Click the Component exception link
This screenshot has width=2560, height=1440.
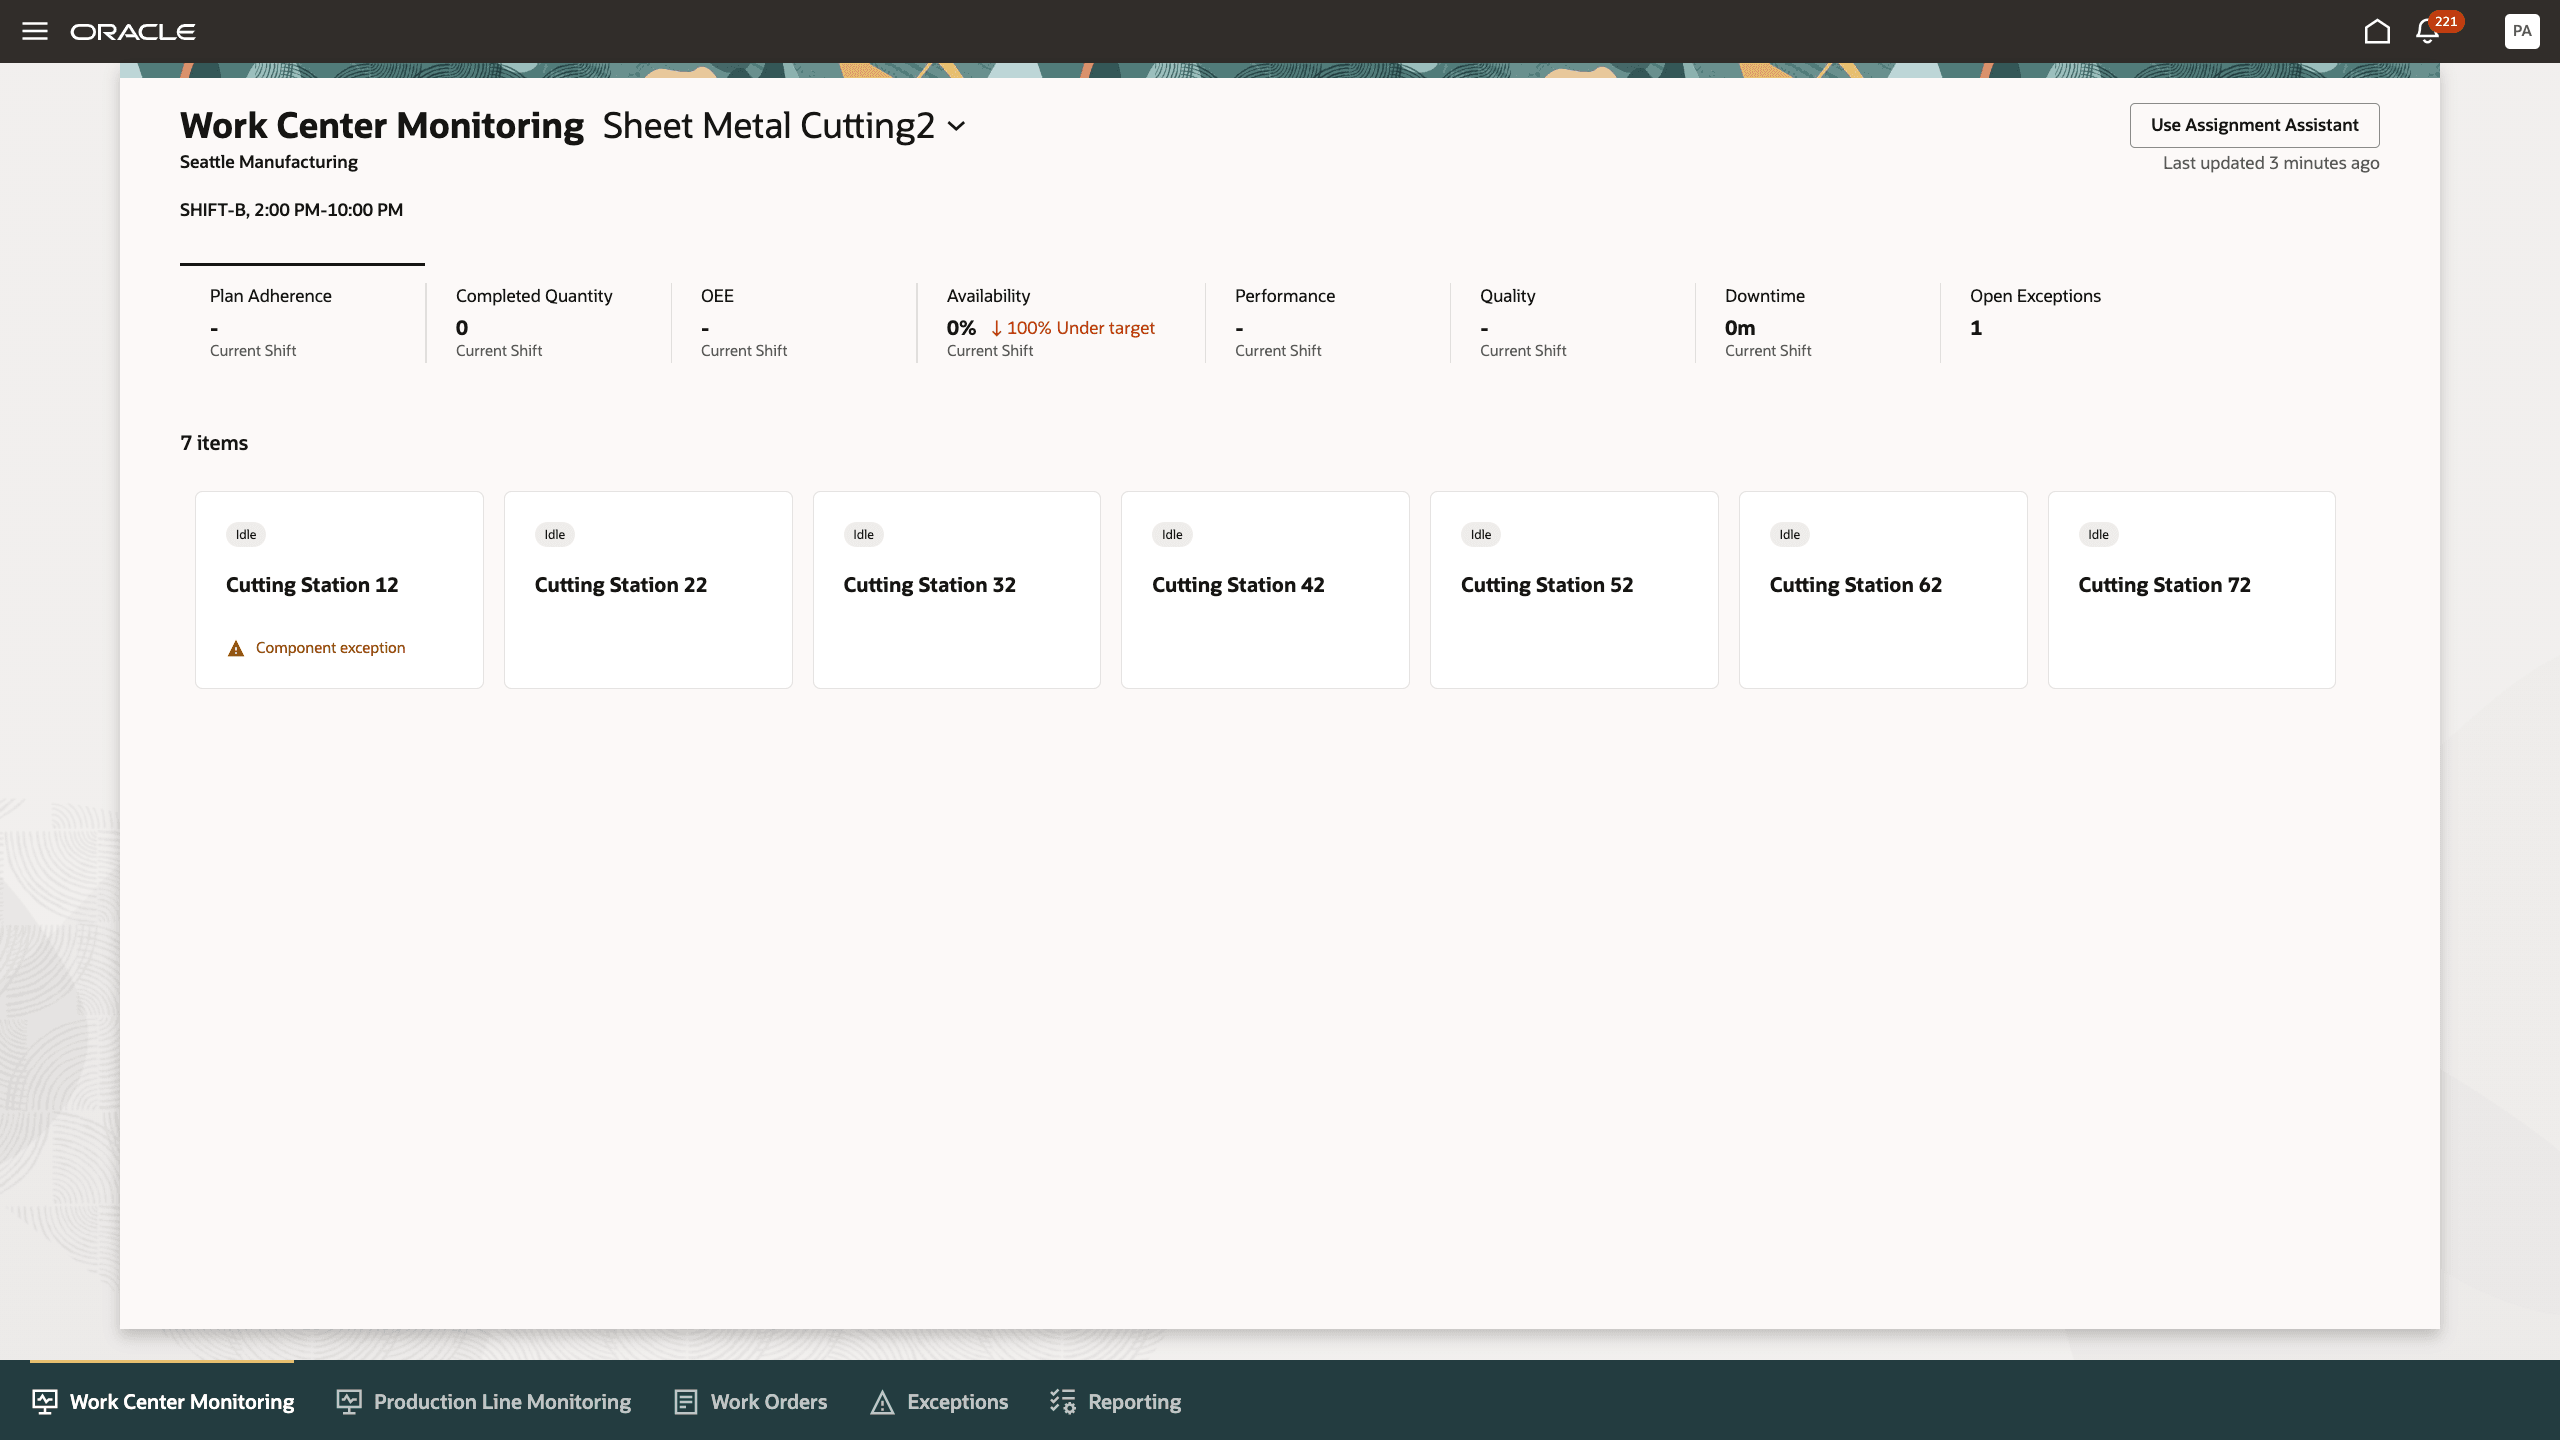click(x=330, y=647)
